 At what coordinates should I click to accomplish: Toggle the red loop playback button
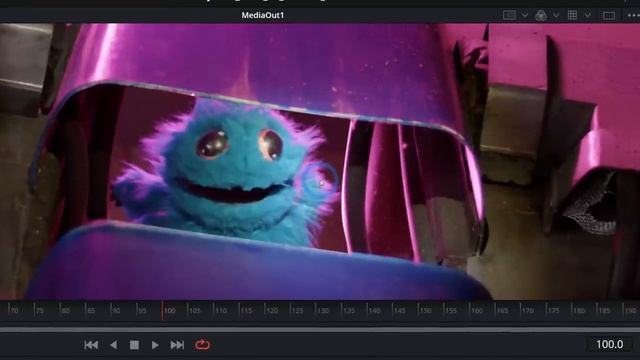pos(202,345)
